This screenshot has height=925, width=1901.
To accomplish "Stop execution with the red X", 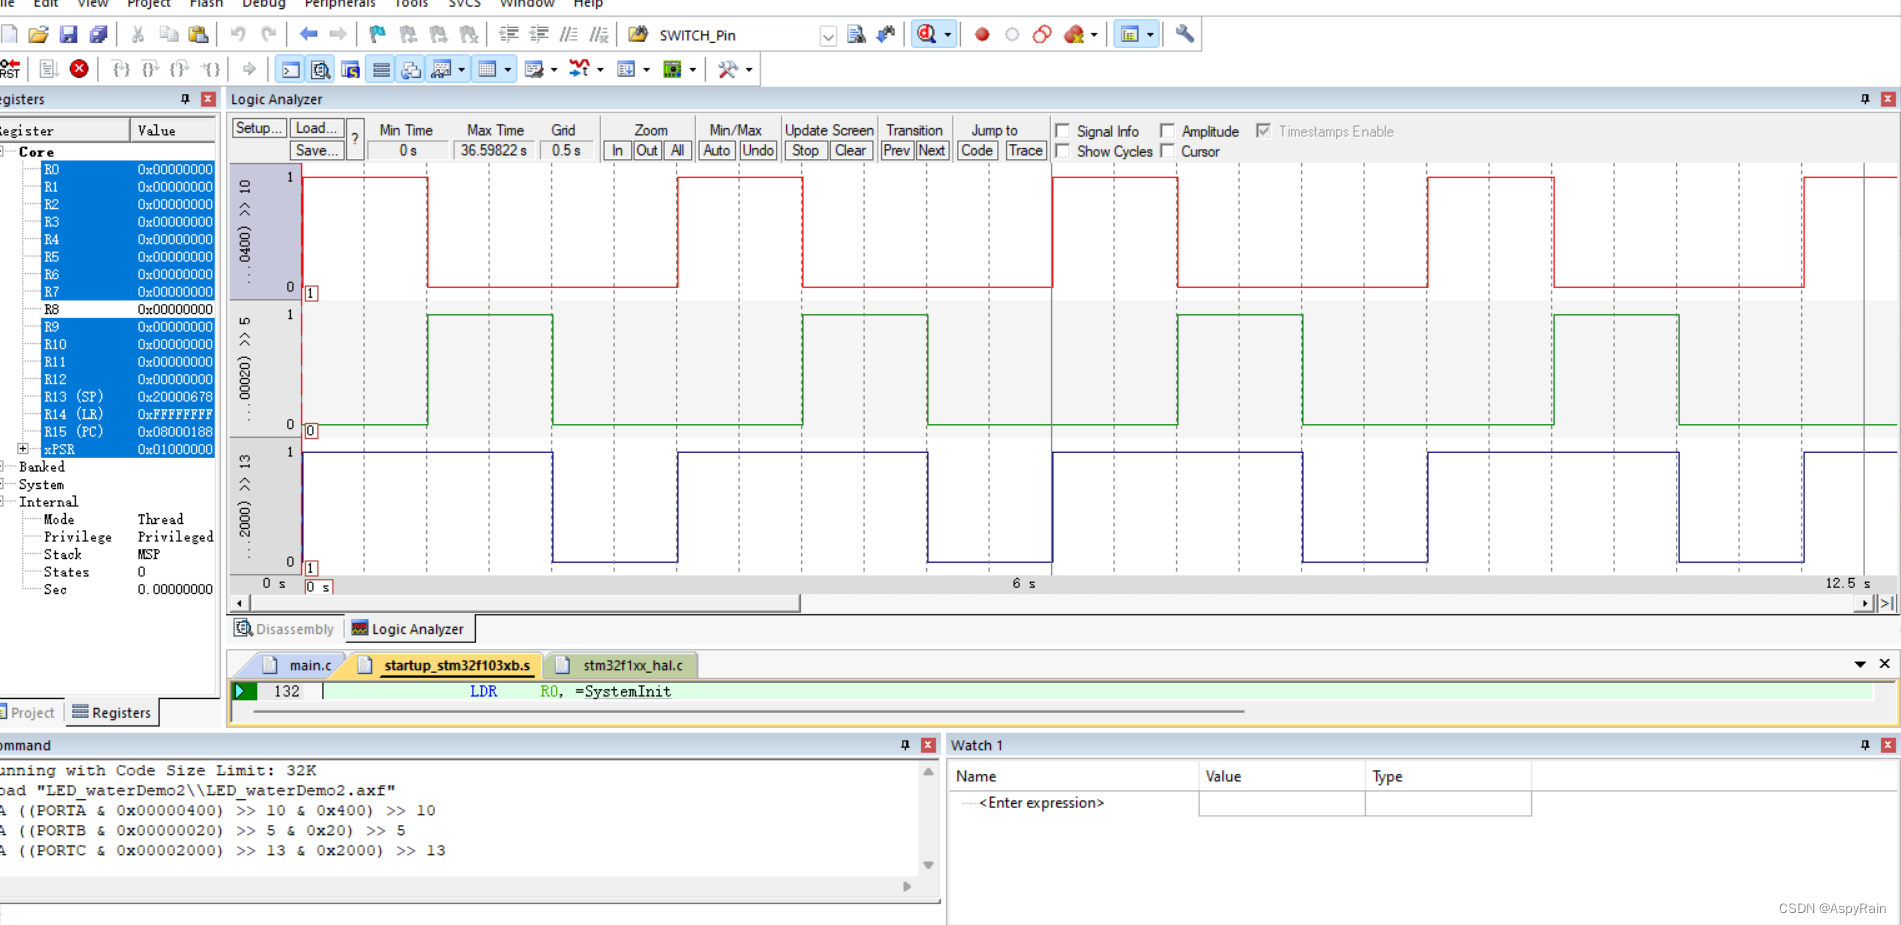I will pos(79,69).
